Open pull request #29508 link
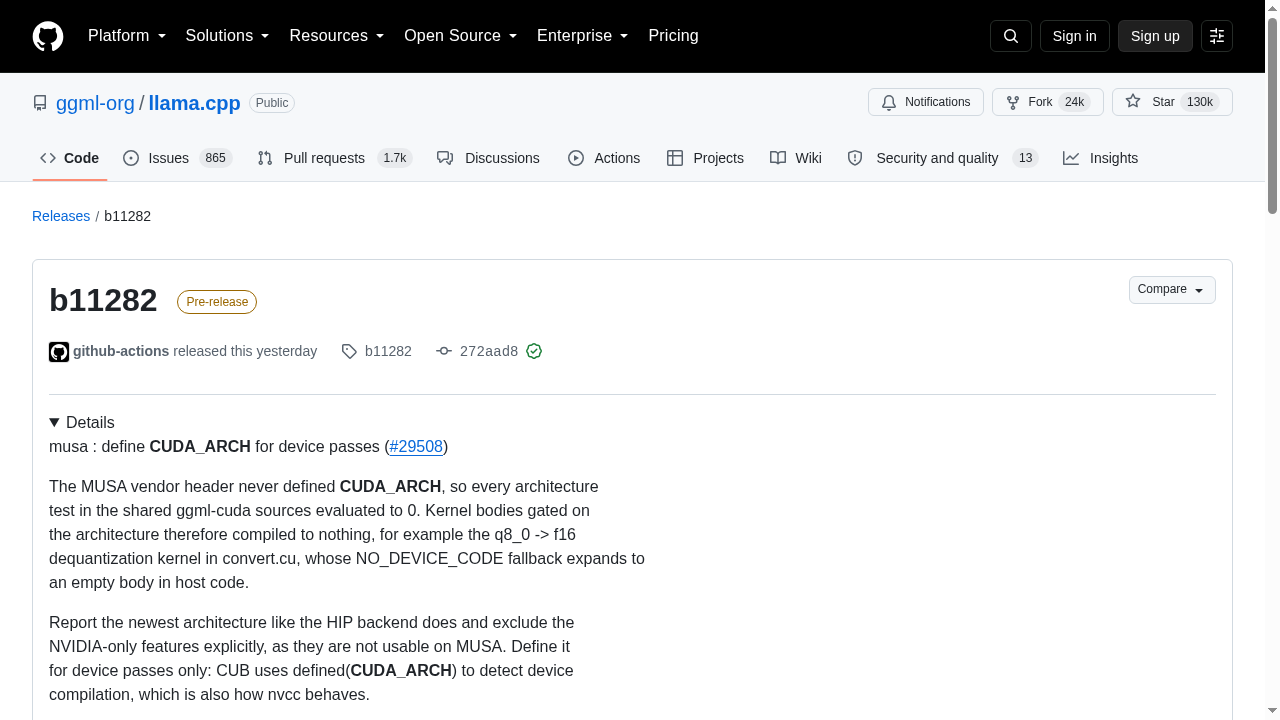Viewport: 1280px width, 720px height. [x=416, y=446]
